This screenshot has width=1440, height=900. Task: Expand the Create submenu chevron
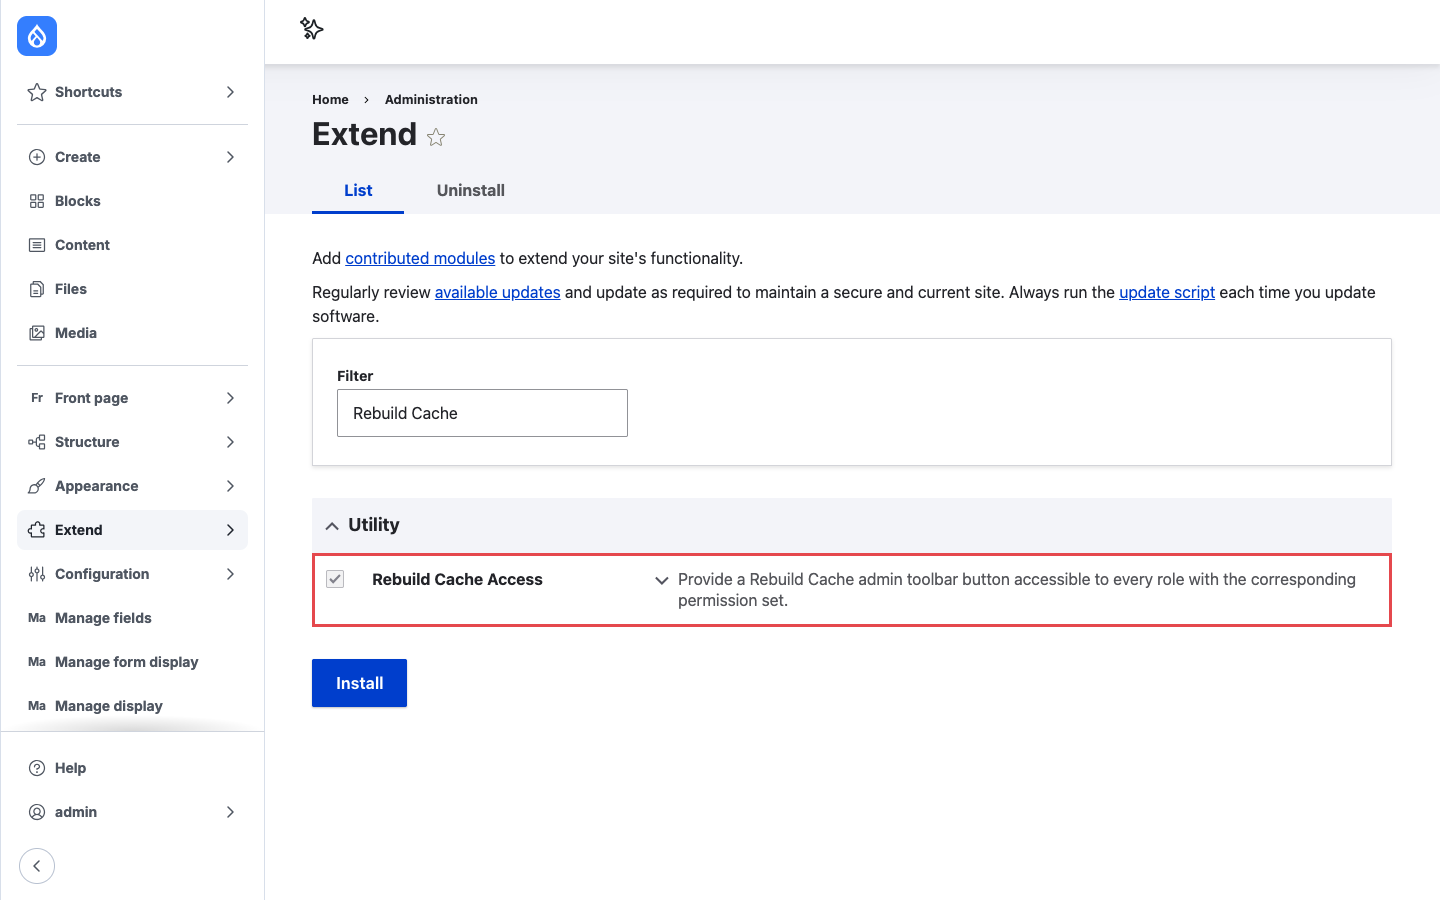pyautogui.click(x=230, y=157)
